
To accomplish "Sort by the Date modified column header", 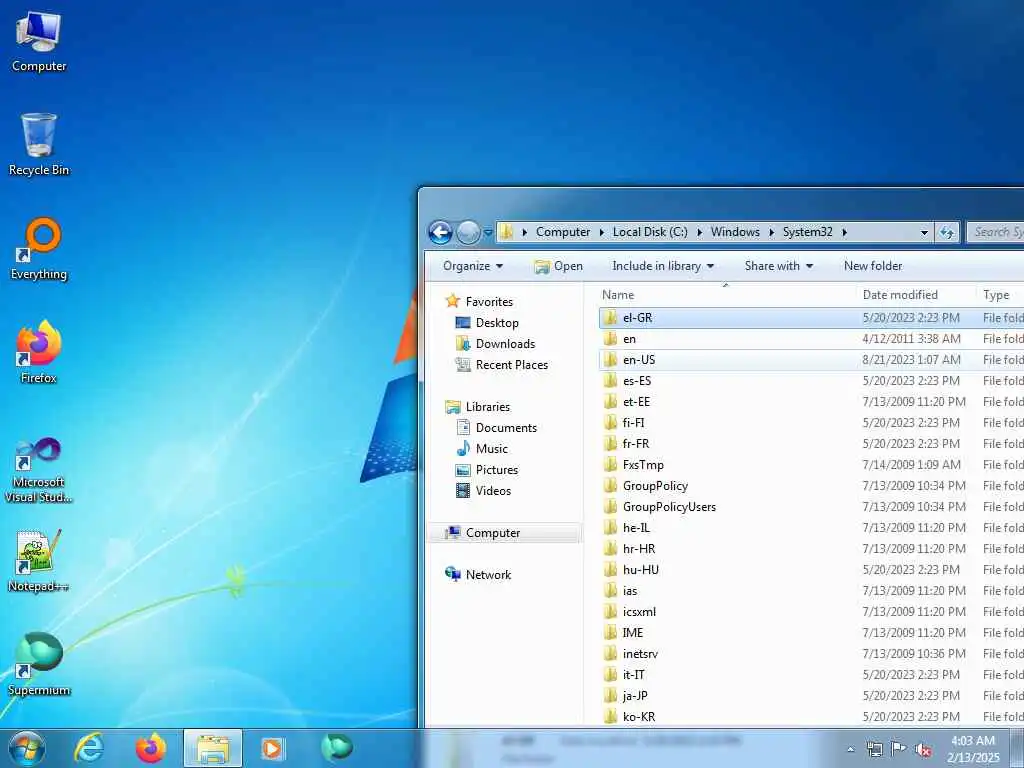I will (916, 295).
